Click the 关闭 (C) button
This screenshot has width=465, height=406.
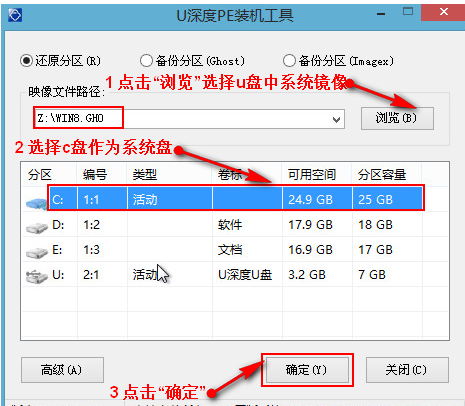(407, 370)
